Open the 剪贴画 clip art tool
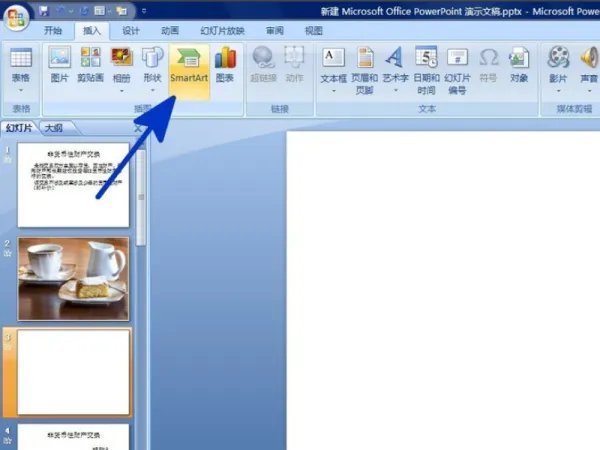This screenshot has width=600, height=450. point(91,68)
